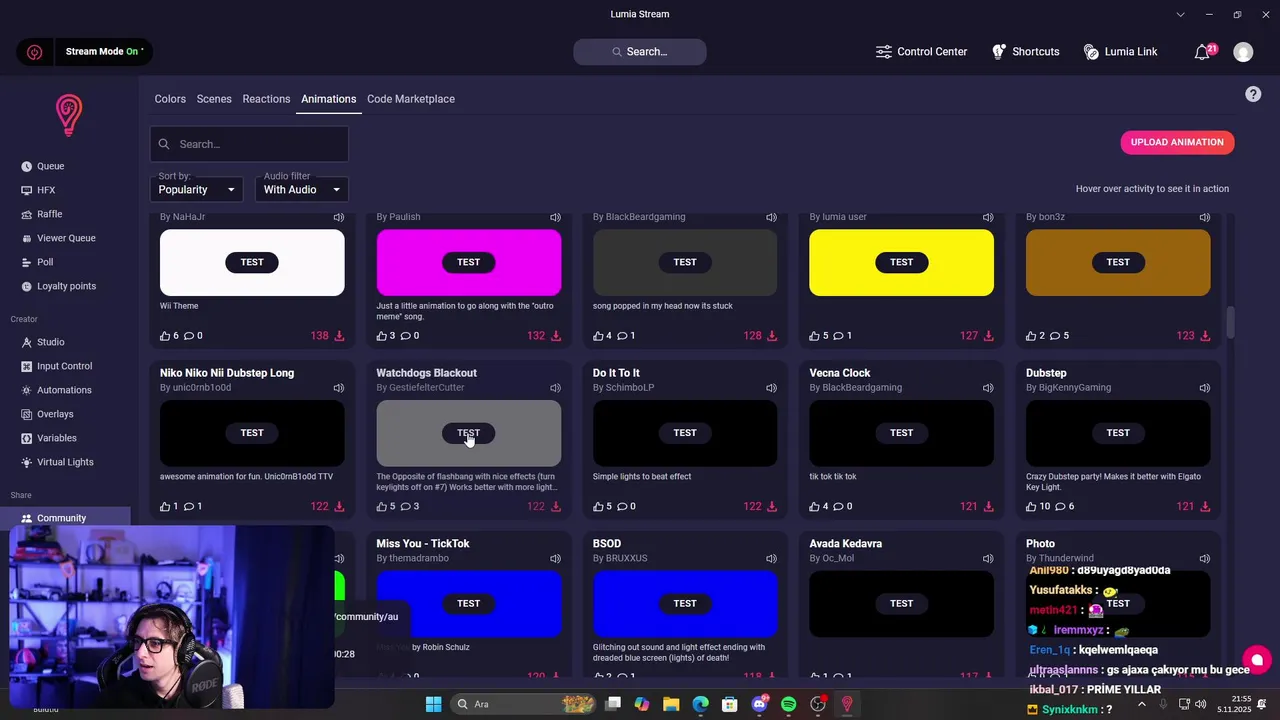Show hidden system tray icons
This screenshot has height=720, width=1280.
pos(1142,704)
